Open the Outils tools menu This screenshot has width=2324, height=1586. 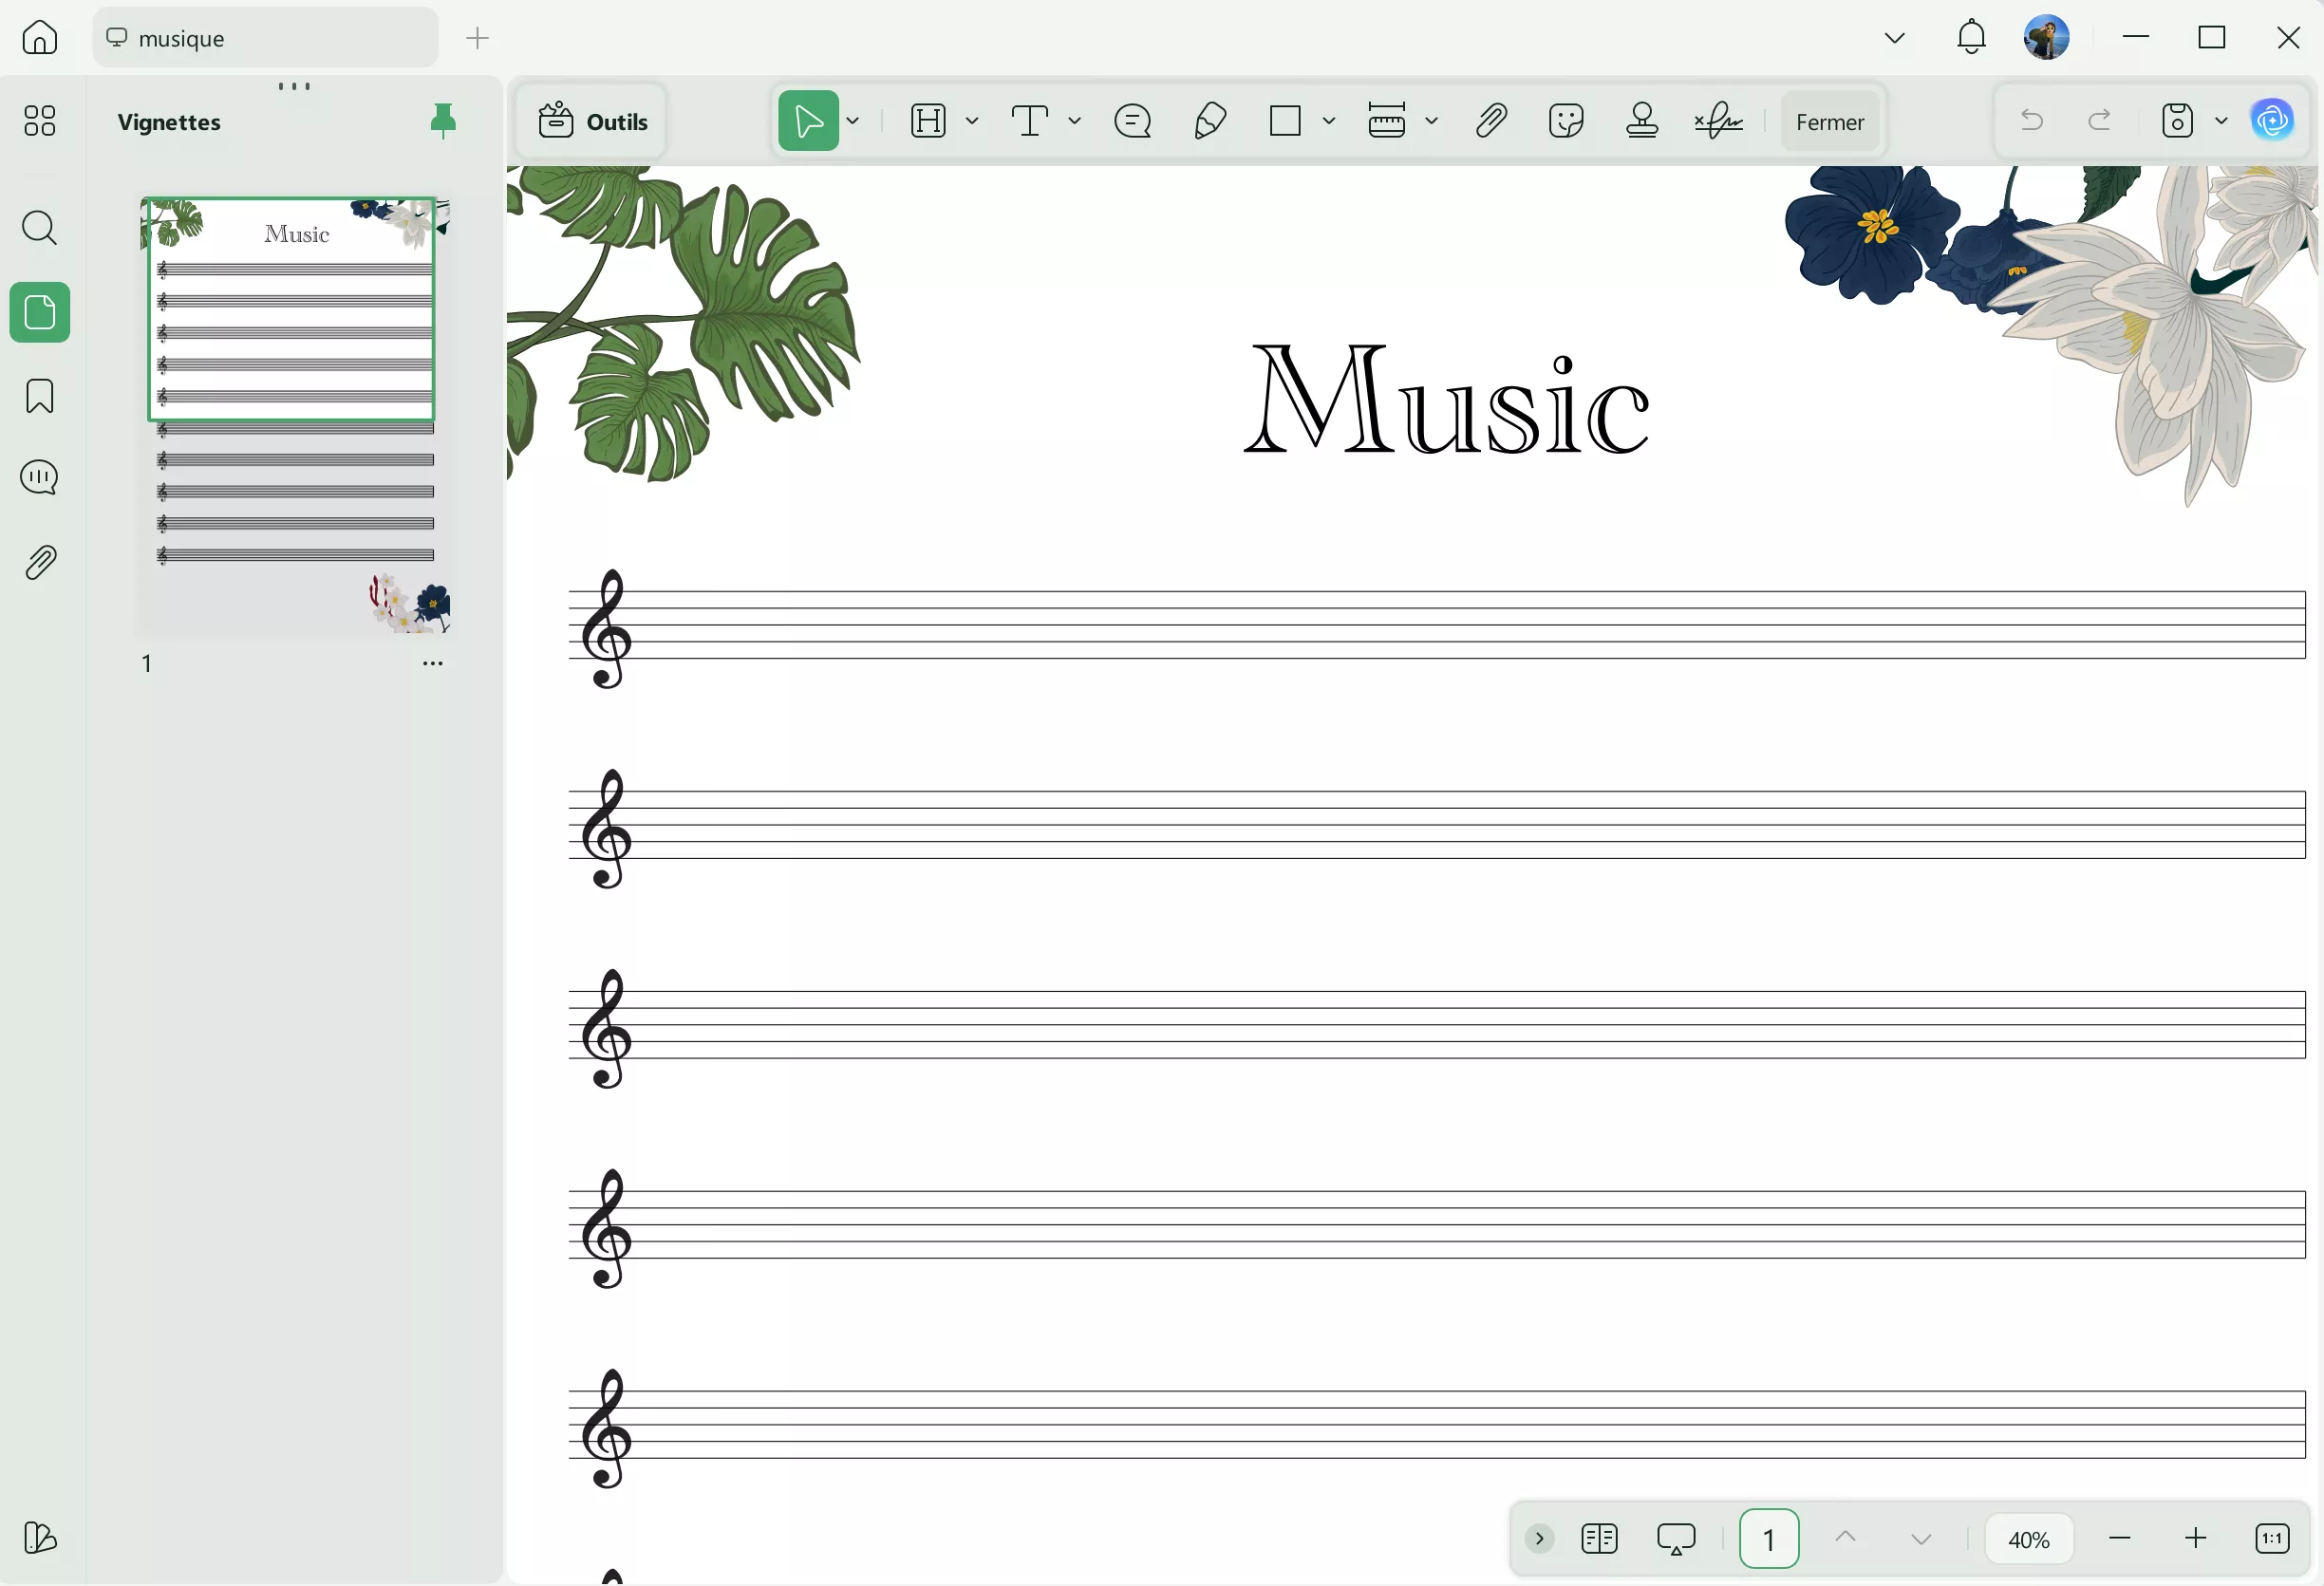click(593, 121)
